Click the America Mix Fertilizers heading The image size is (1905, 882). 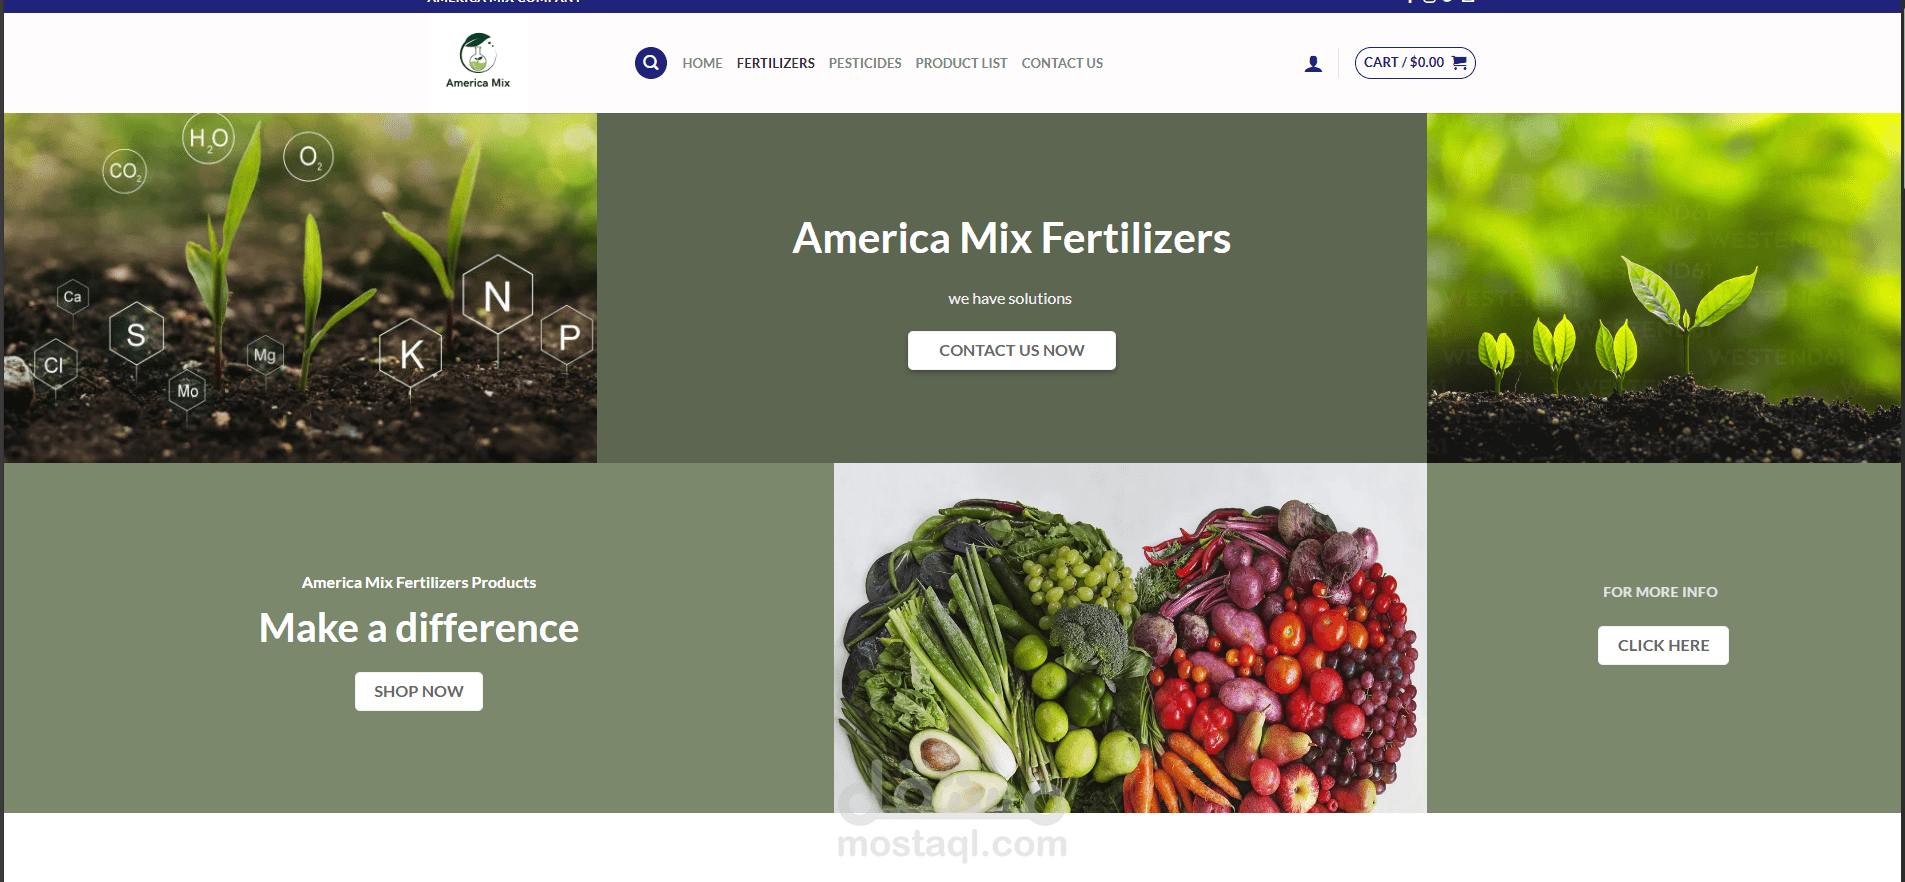tap(1012, 238)
